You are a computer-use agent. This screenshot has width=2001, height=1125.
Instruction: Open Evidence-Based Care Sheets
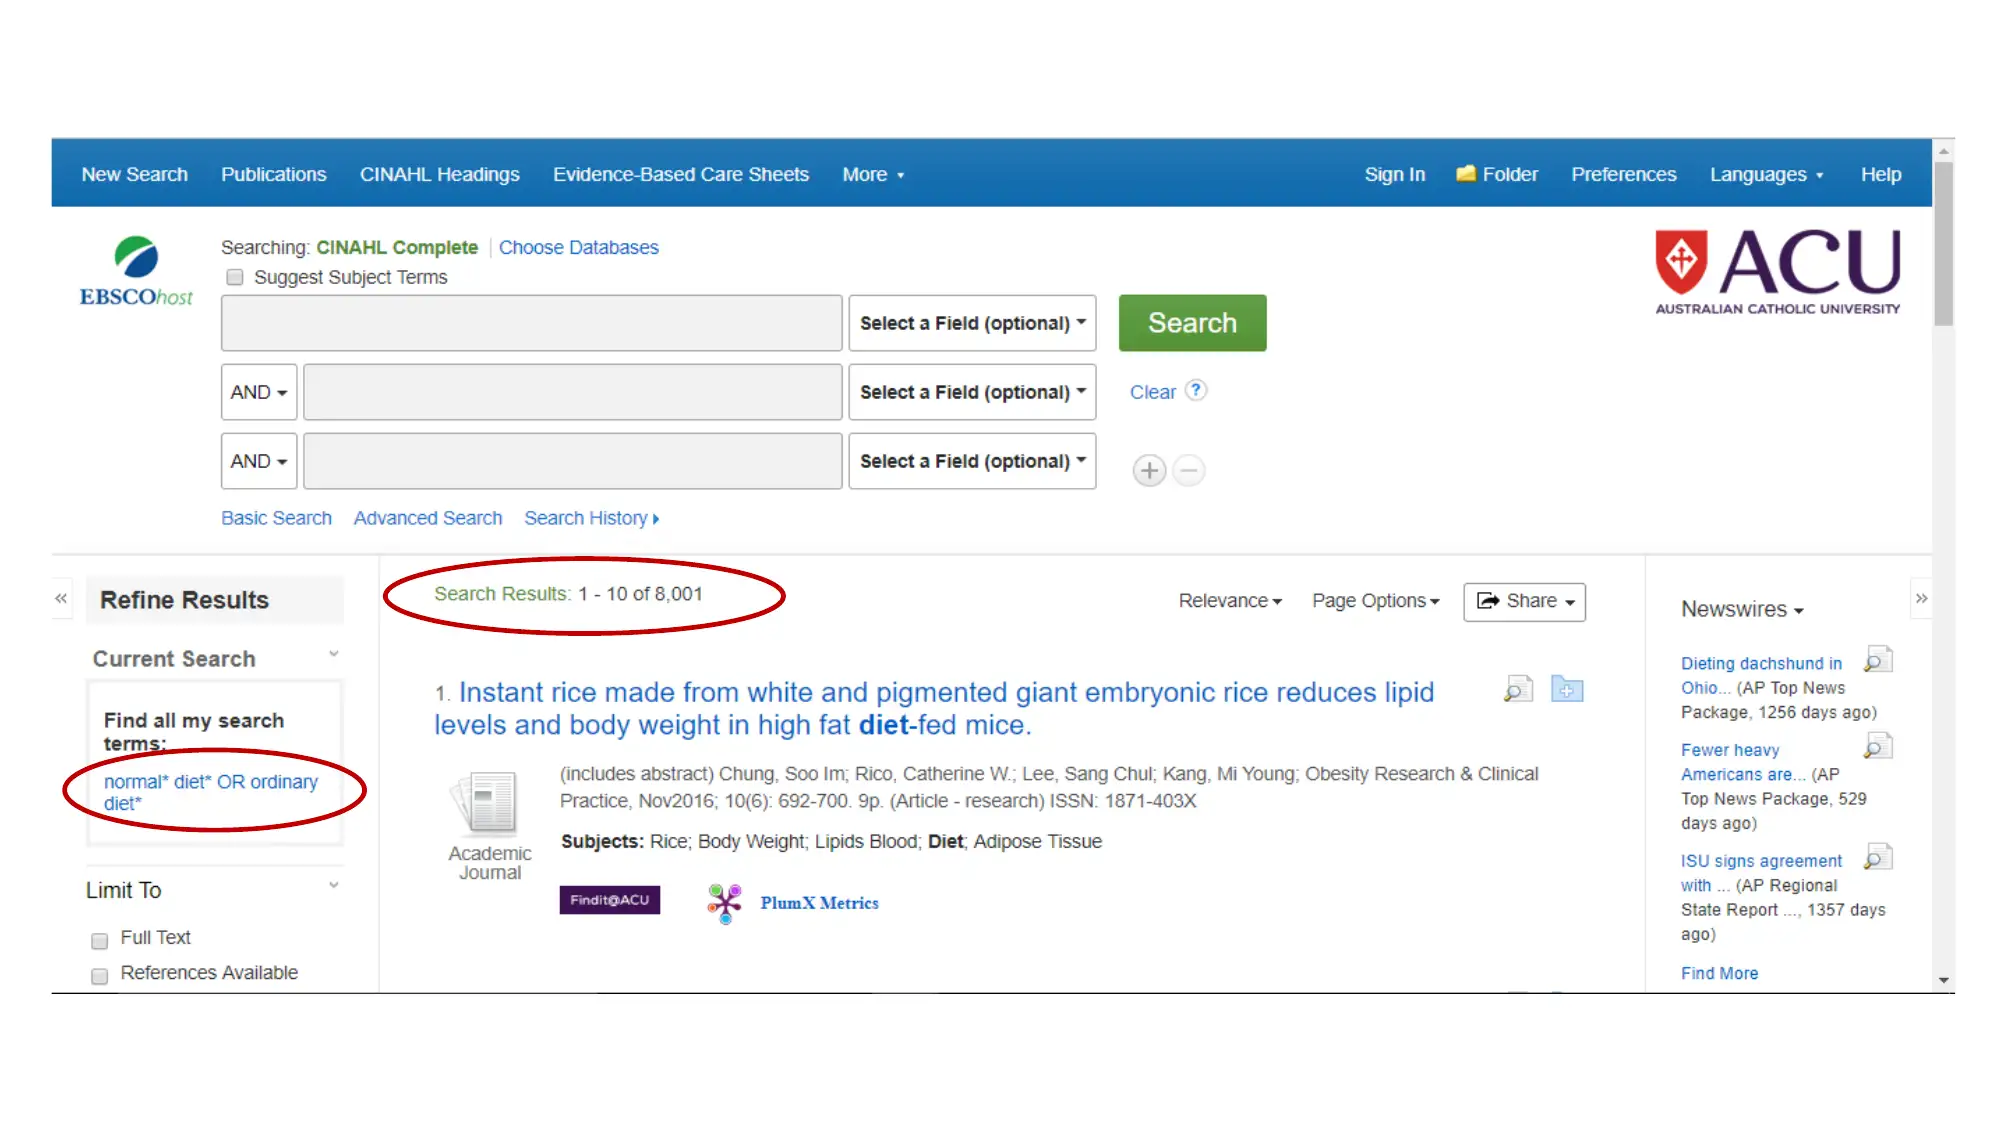pyautogui.click(x=681, y=174)
